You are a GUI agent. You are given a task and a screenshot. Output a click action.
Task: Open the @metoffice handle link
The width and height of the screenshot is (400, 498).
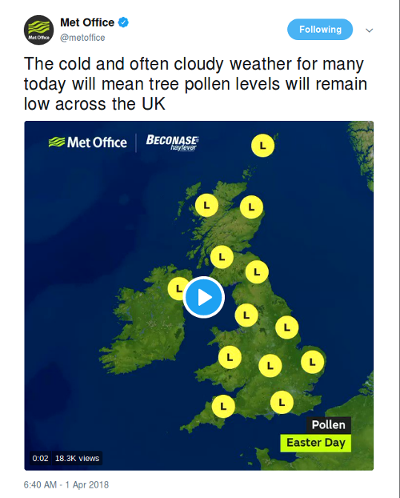click(x=83, y=38)
